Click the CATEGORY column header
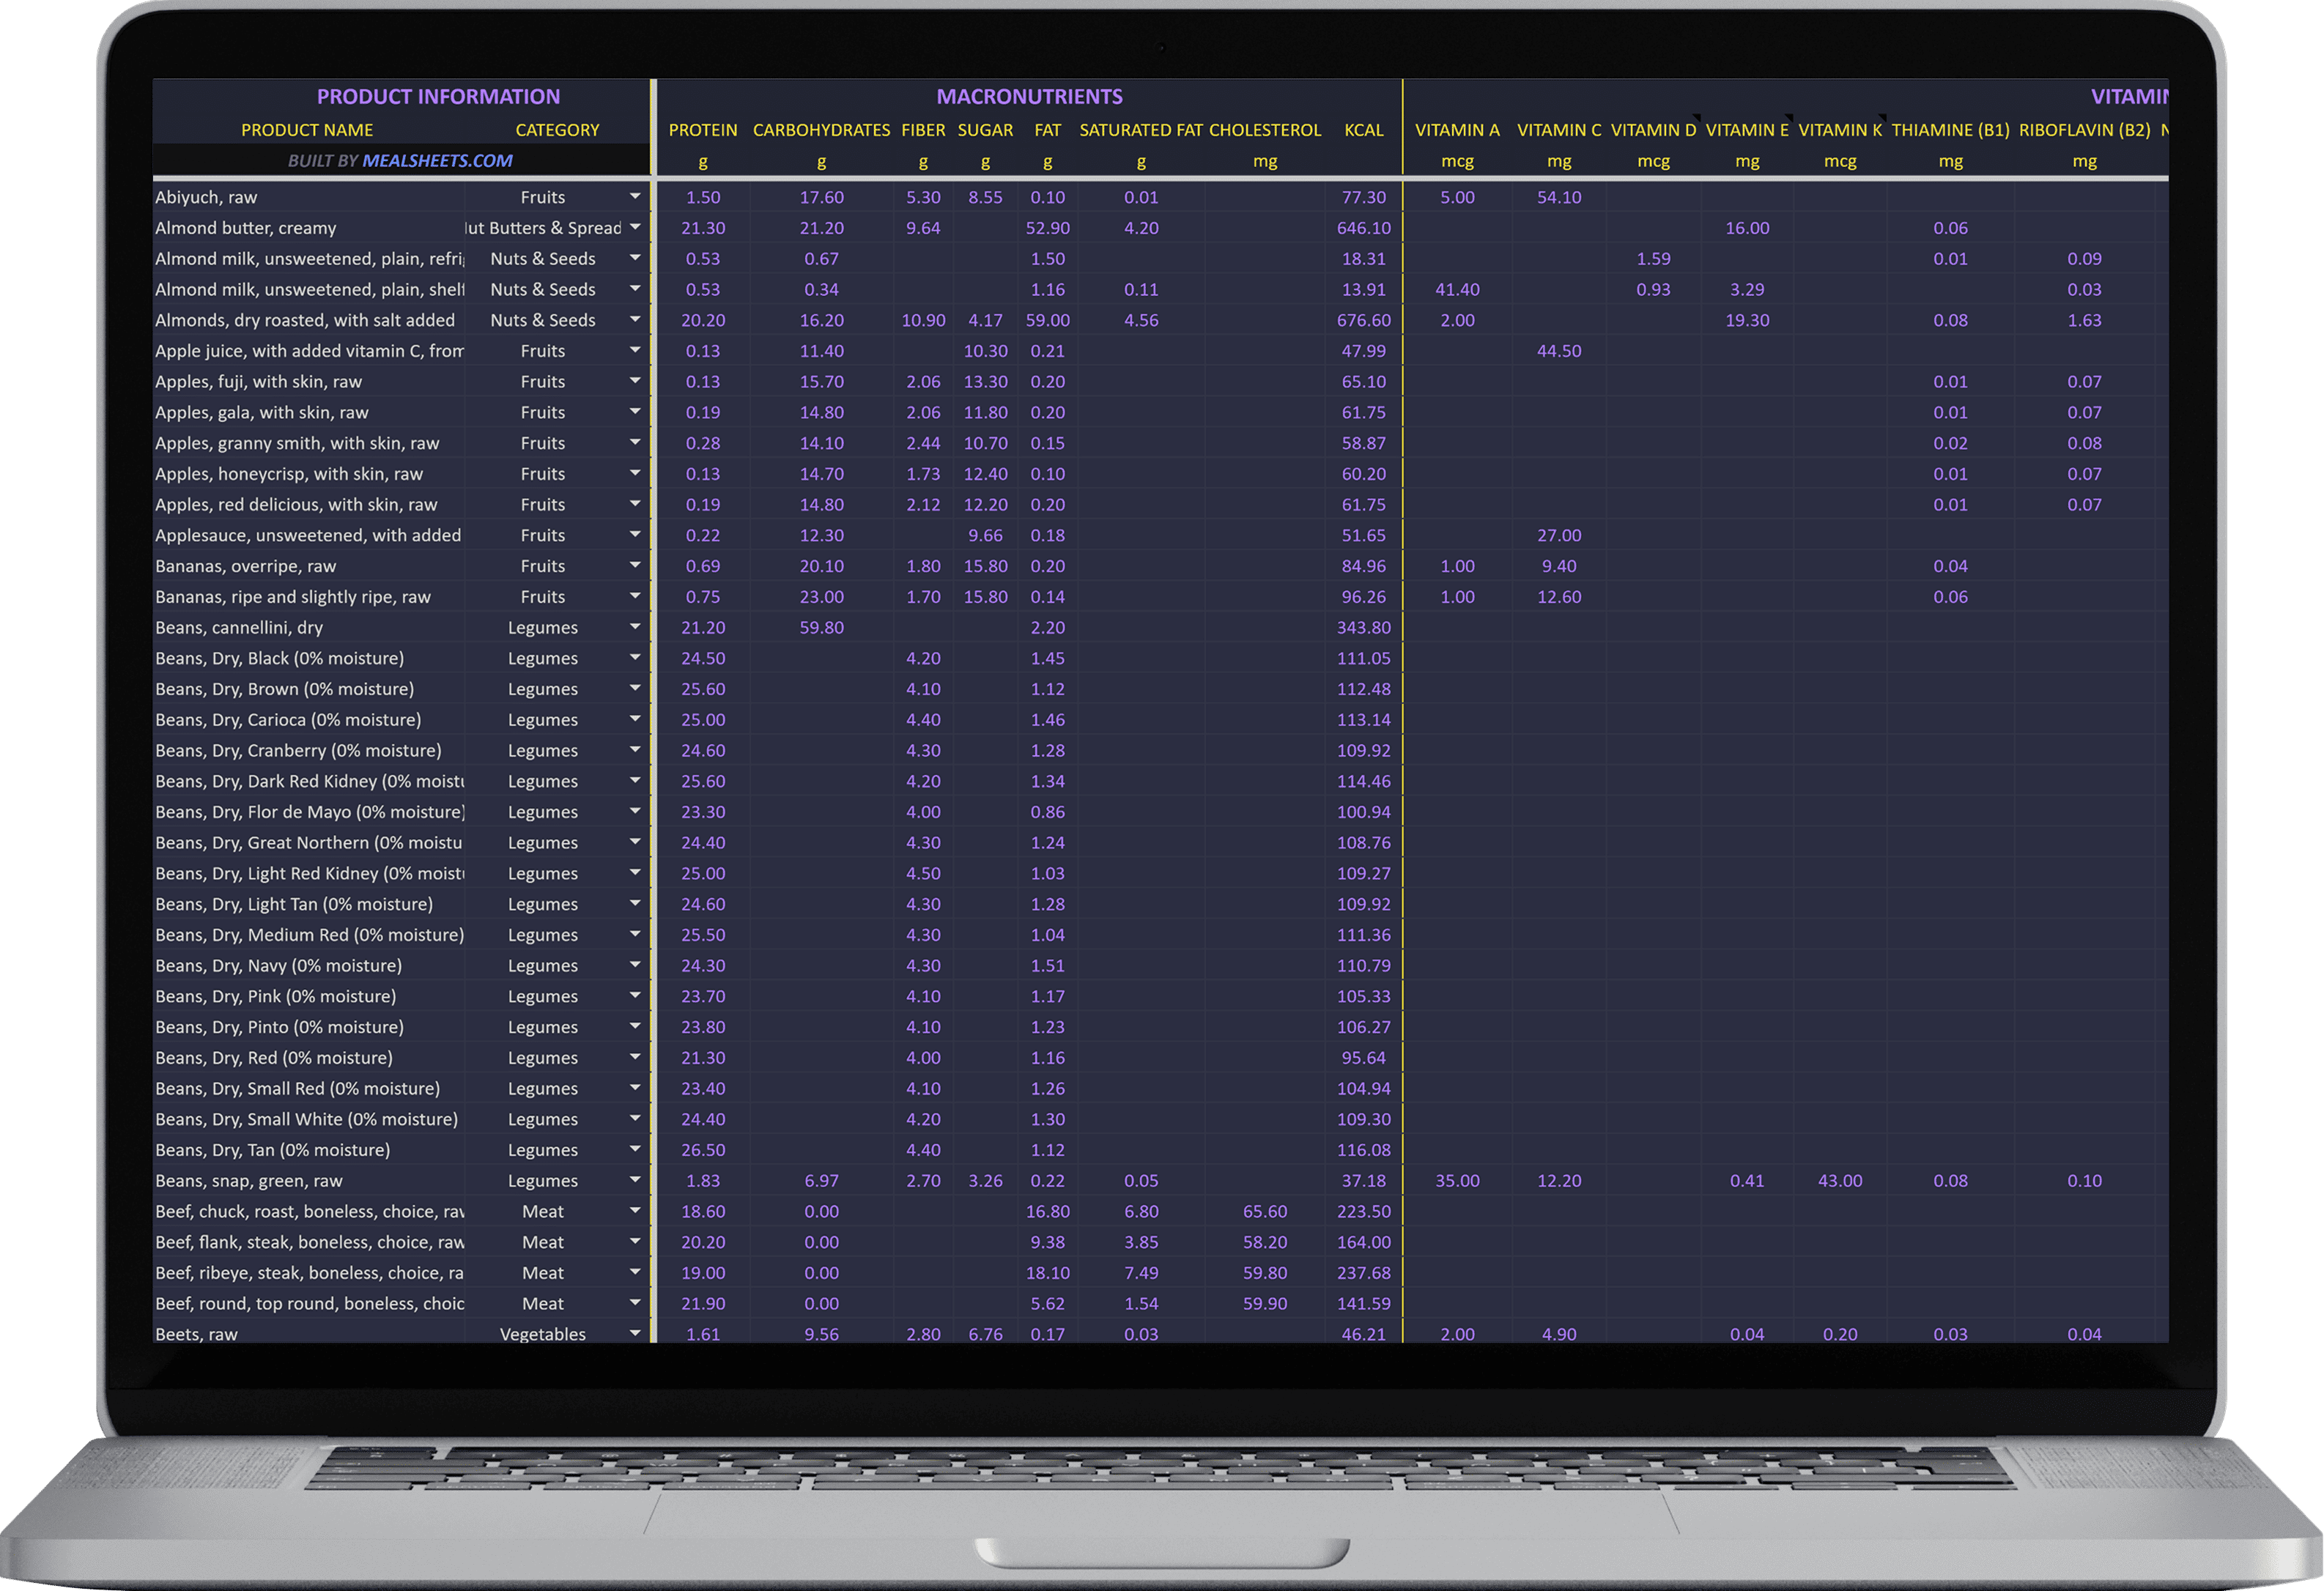The height and width of the screenshot is (1591, 2324). pos(557,130)
